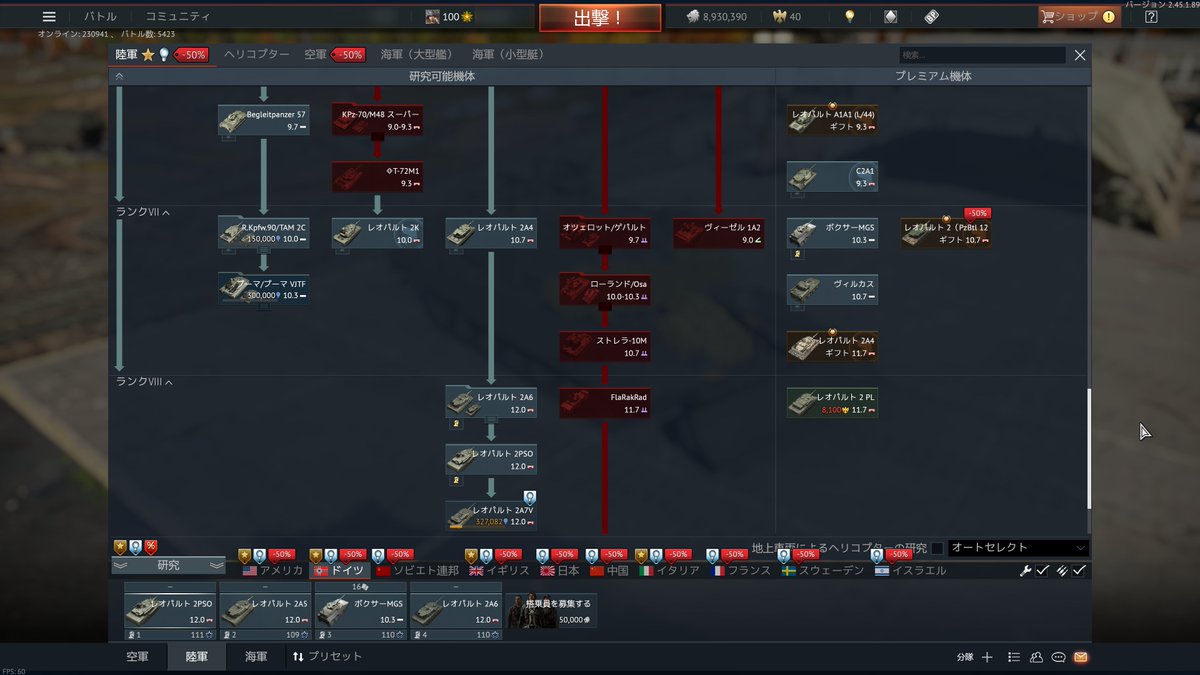Select the T-72M1 vehicle
Image resolution: width=1200 pixels, height=675 pixels.
tap(377, 177)
